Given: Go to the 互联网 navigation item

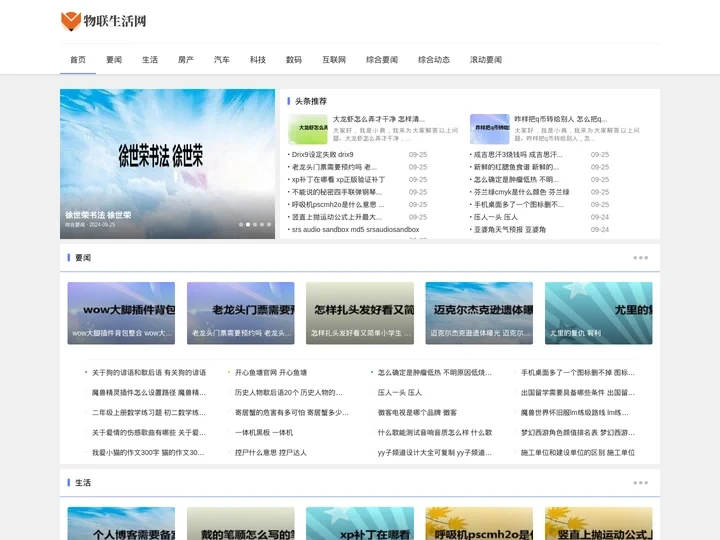Looking at the screenshot, I should point(334,60).
